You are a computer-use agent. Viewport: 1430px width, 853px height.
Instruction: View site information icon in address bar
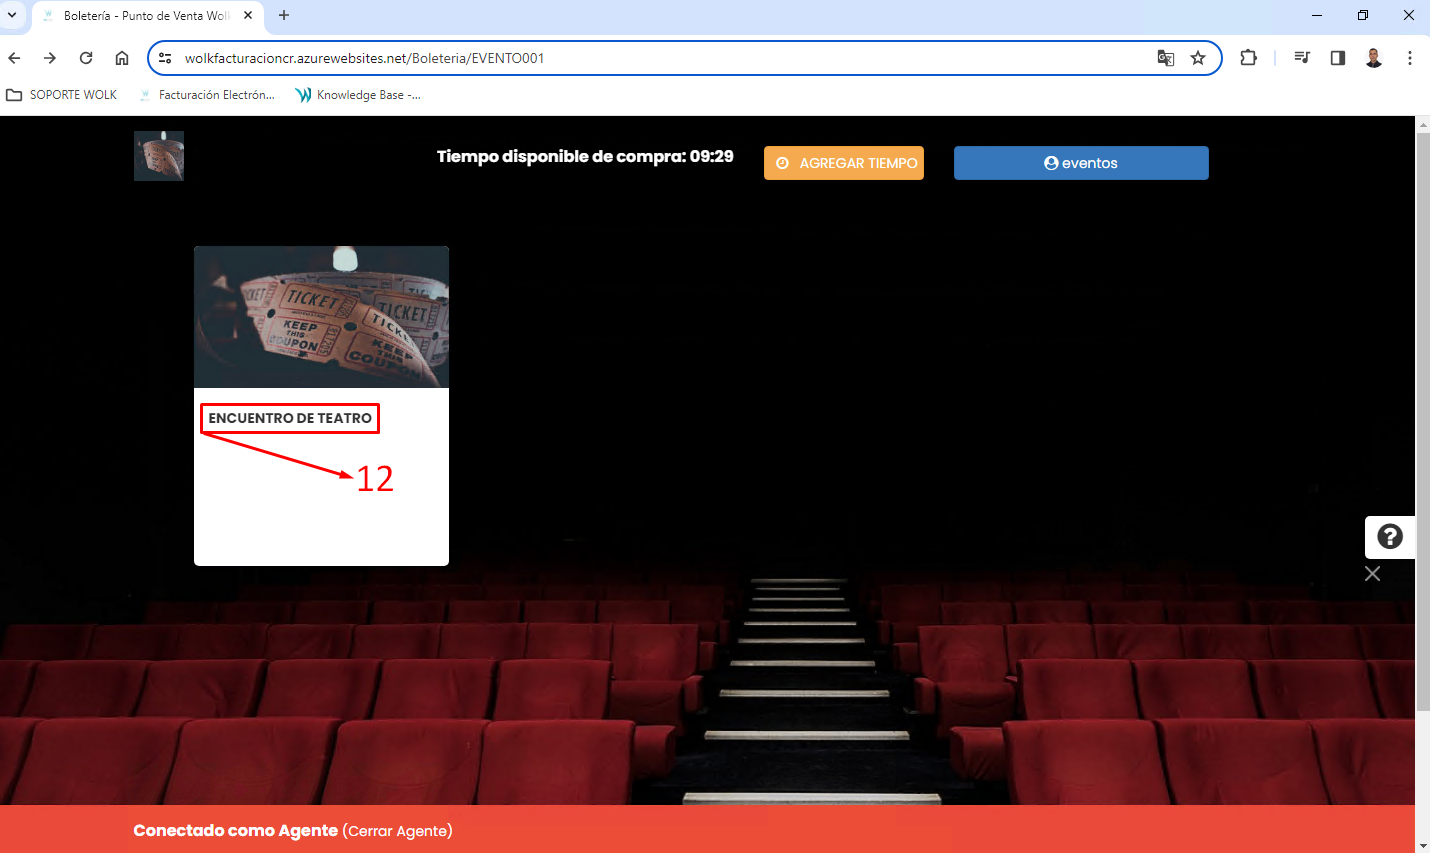click(x=166, y=58)
